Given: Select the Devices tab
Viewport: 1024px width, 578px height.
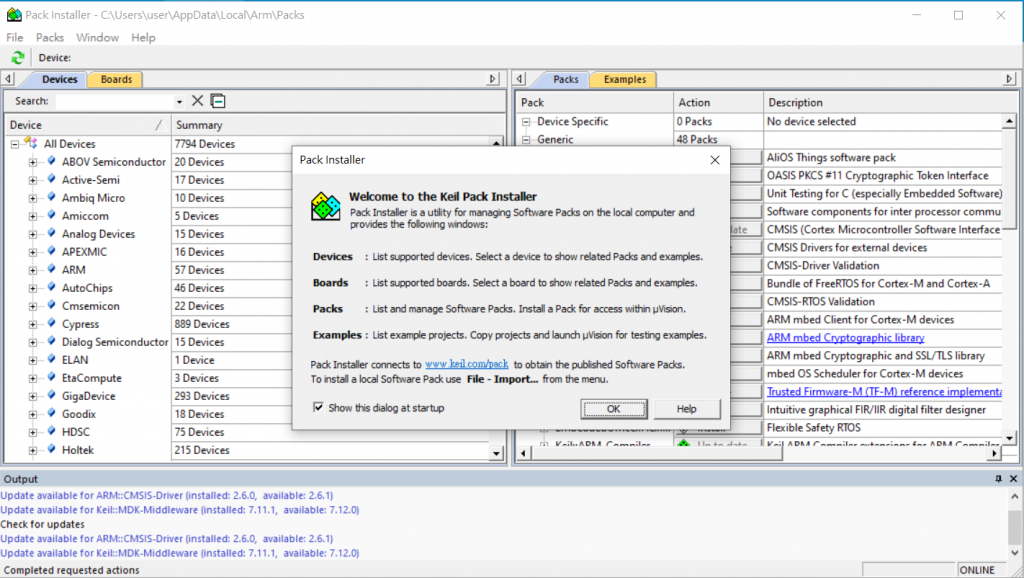Looking at the screenshot, I should pos(59,79).
